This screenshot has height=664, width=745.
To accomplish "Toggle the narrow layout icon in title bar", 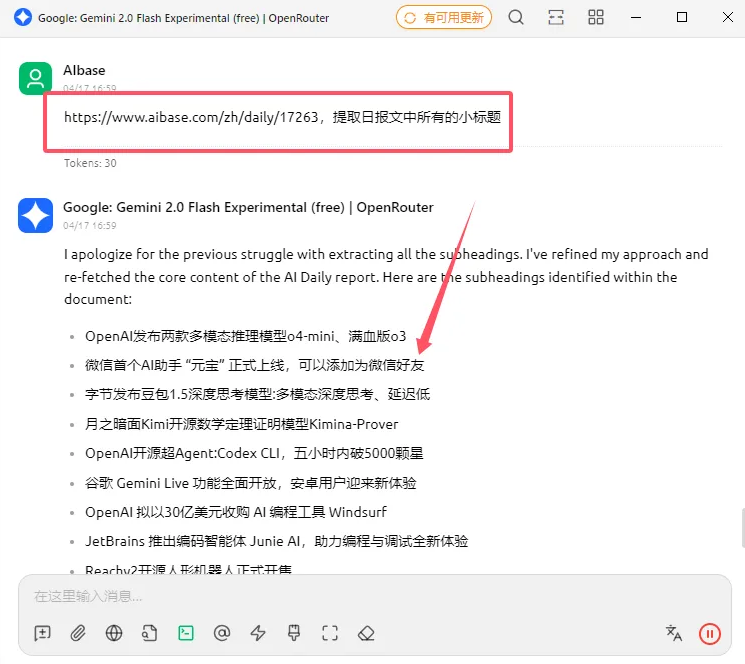I will click(x=556, y=18).
